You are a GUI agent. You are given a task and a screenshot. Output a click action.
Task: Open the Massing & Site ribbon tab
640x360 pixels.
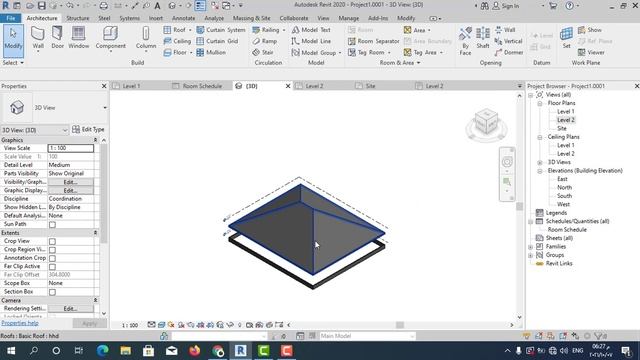pos(251,18)
